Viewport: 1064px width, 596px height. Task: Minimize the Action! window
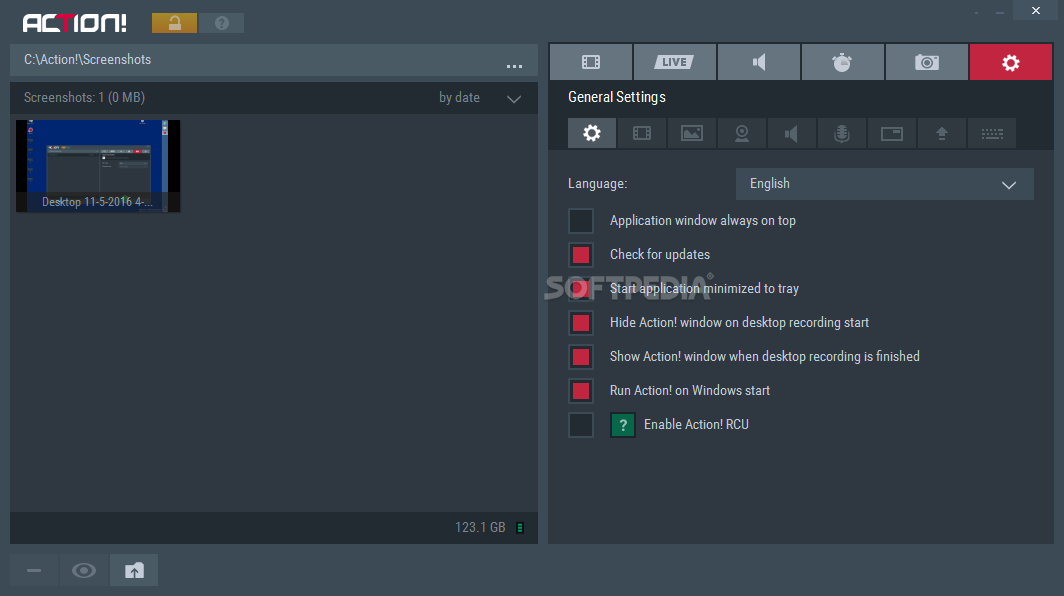(x=1000, y=13)
